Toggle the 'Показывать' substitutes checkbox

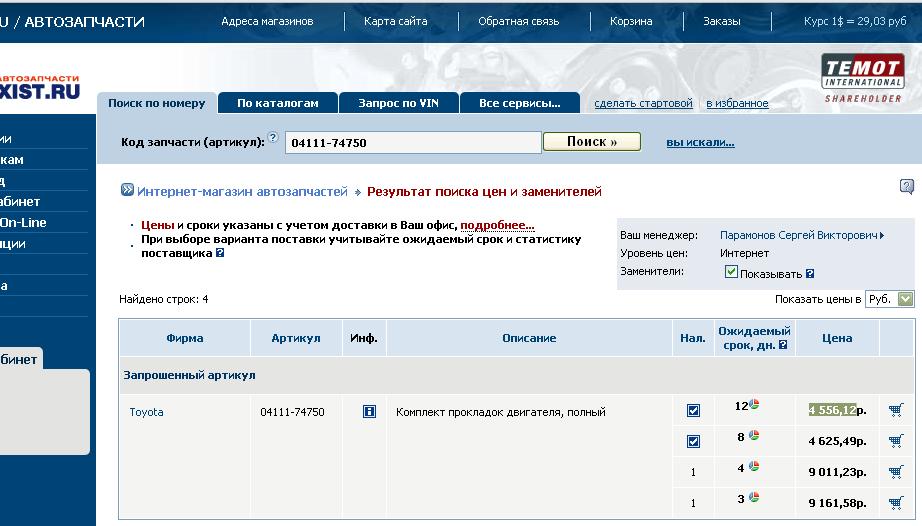pos(731,272)
